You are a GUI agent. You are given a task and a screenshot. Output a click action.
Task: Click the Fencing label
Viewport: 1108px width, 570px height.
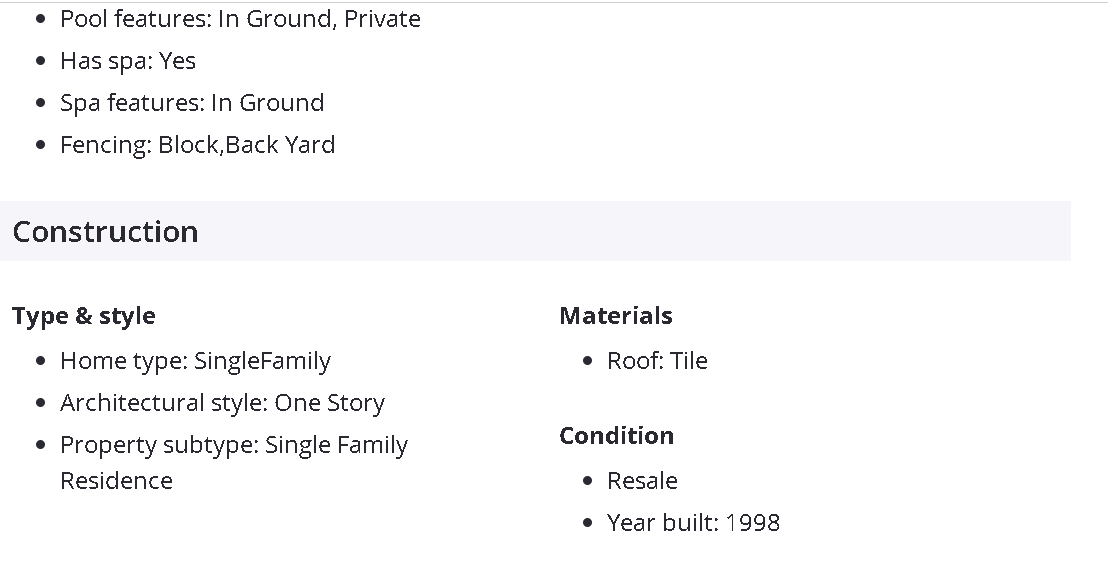coord(105,145)
